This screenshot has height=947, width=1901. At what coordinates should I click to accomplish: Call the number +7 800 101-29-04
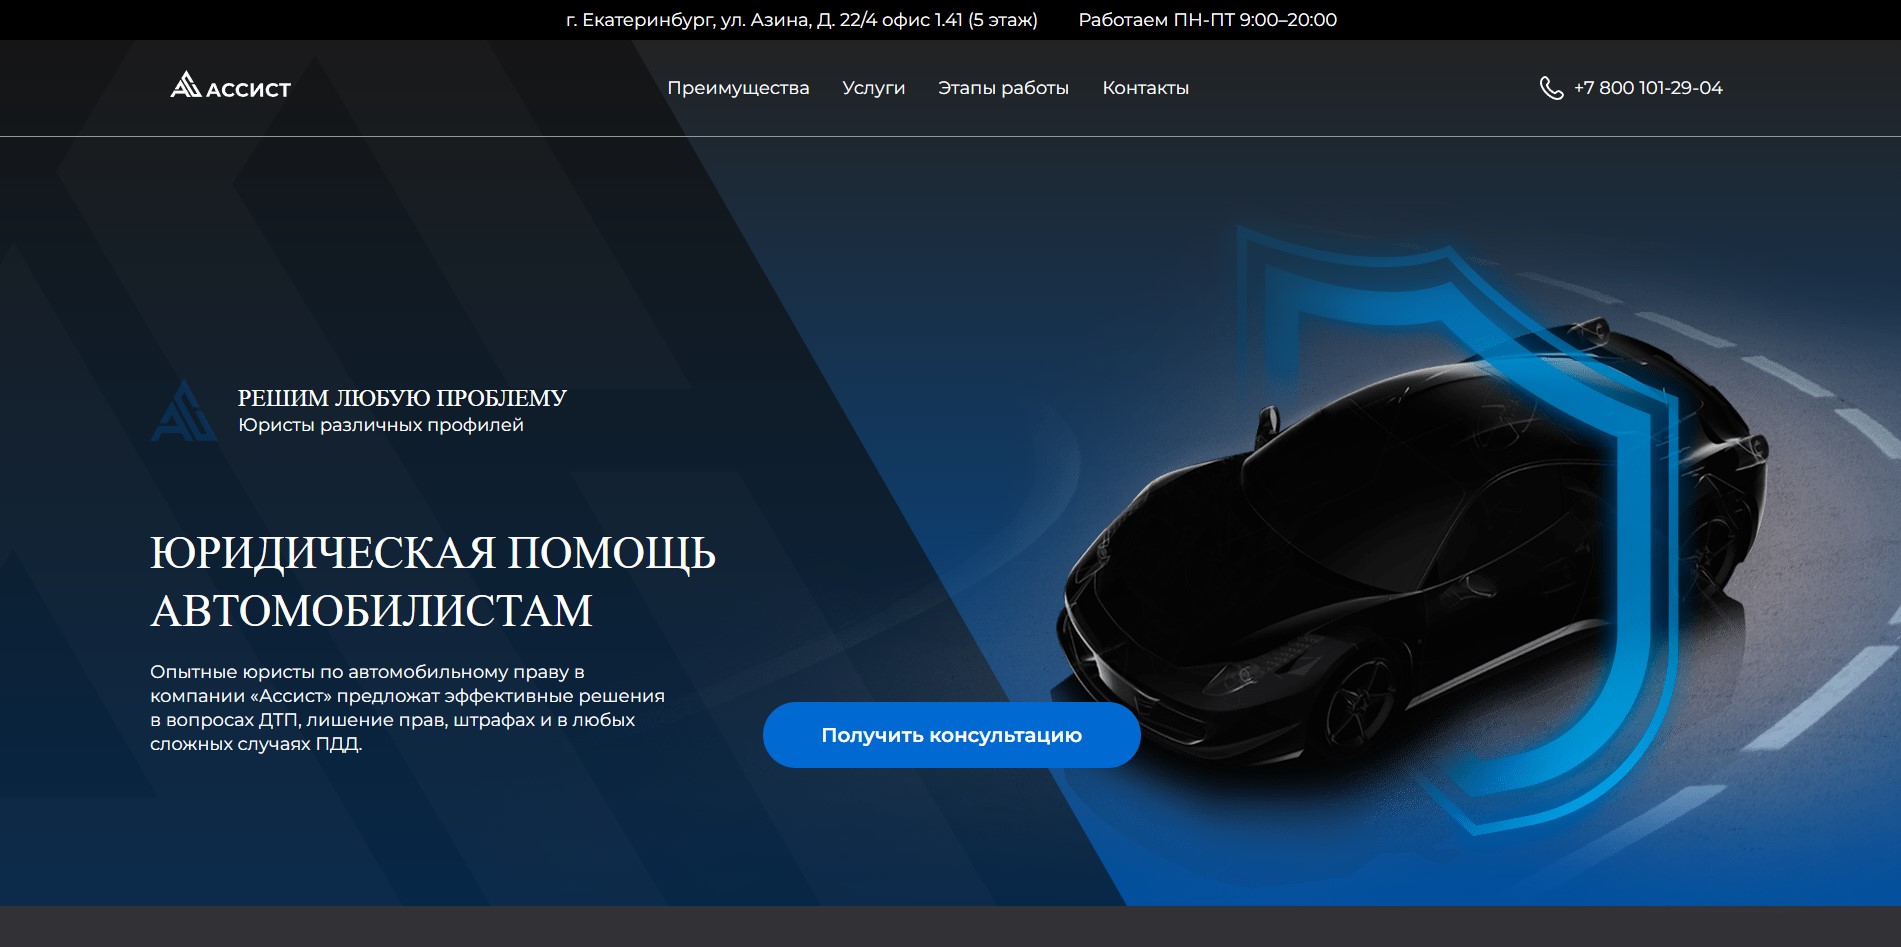click(x=1648, y=88)
